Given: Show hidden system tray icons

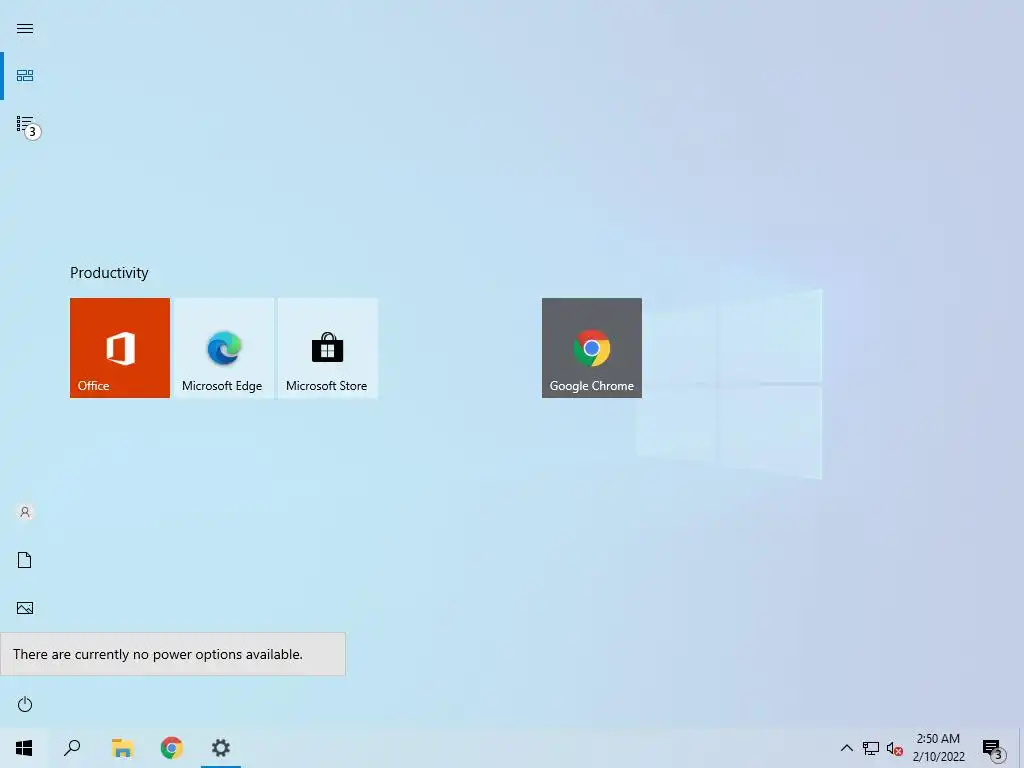Looking at the screenshot, I should 846,748.
